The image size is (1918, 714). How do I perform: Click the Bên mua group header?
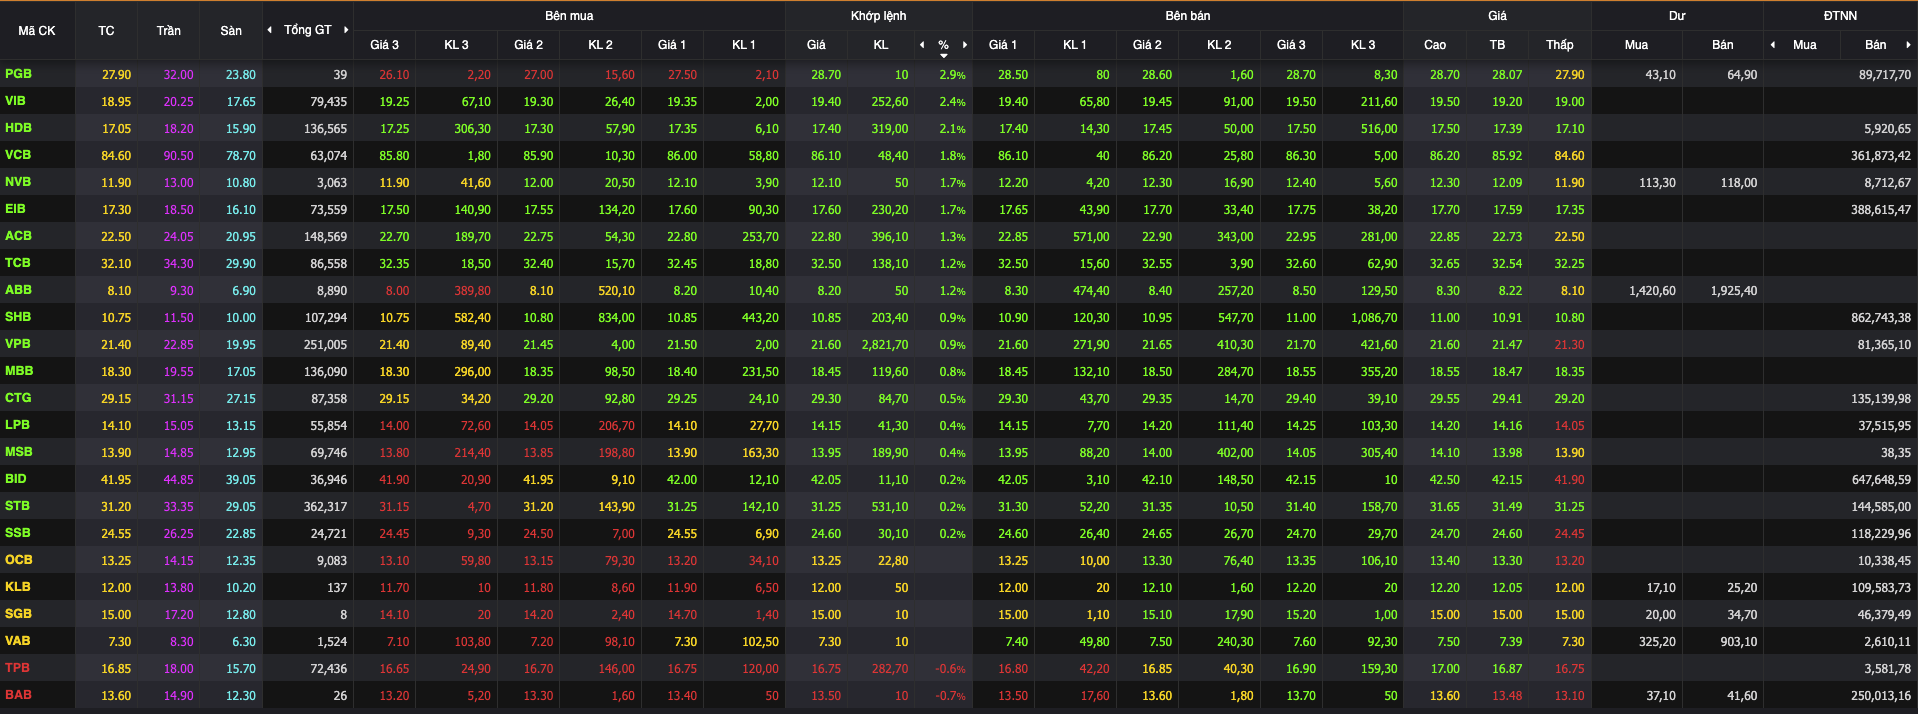coord(569,16)
